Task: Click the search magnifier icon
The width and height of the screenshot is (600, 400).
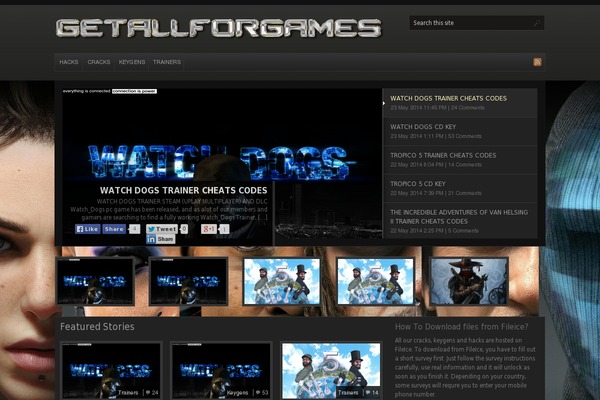Action: pos(537,22)
